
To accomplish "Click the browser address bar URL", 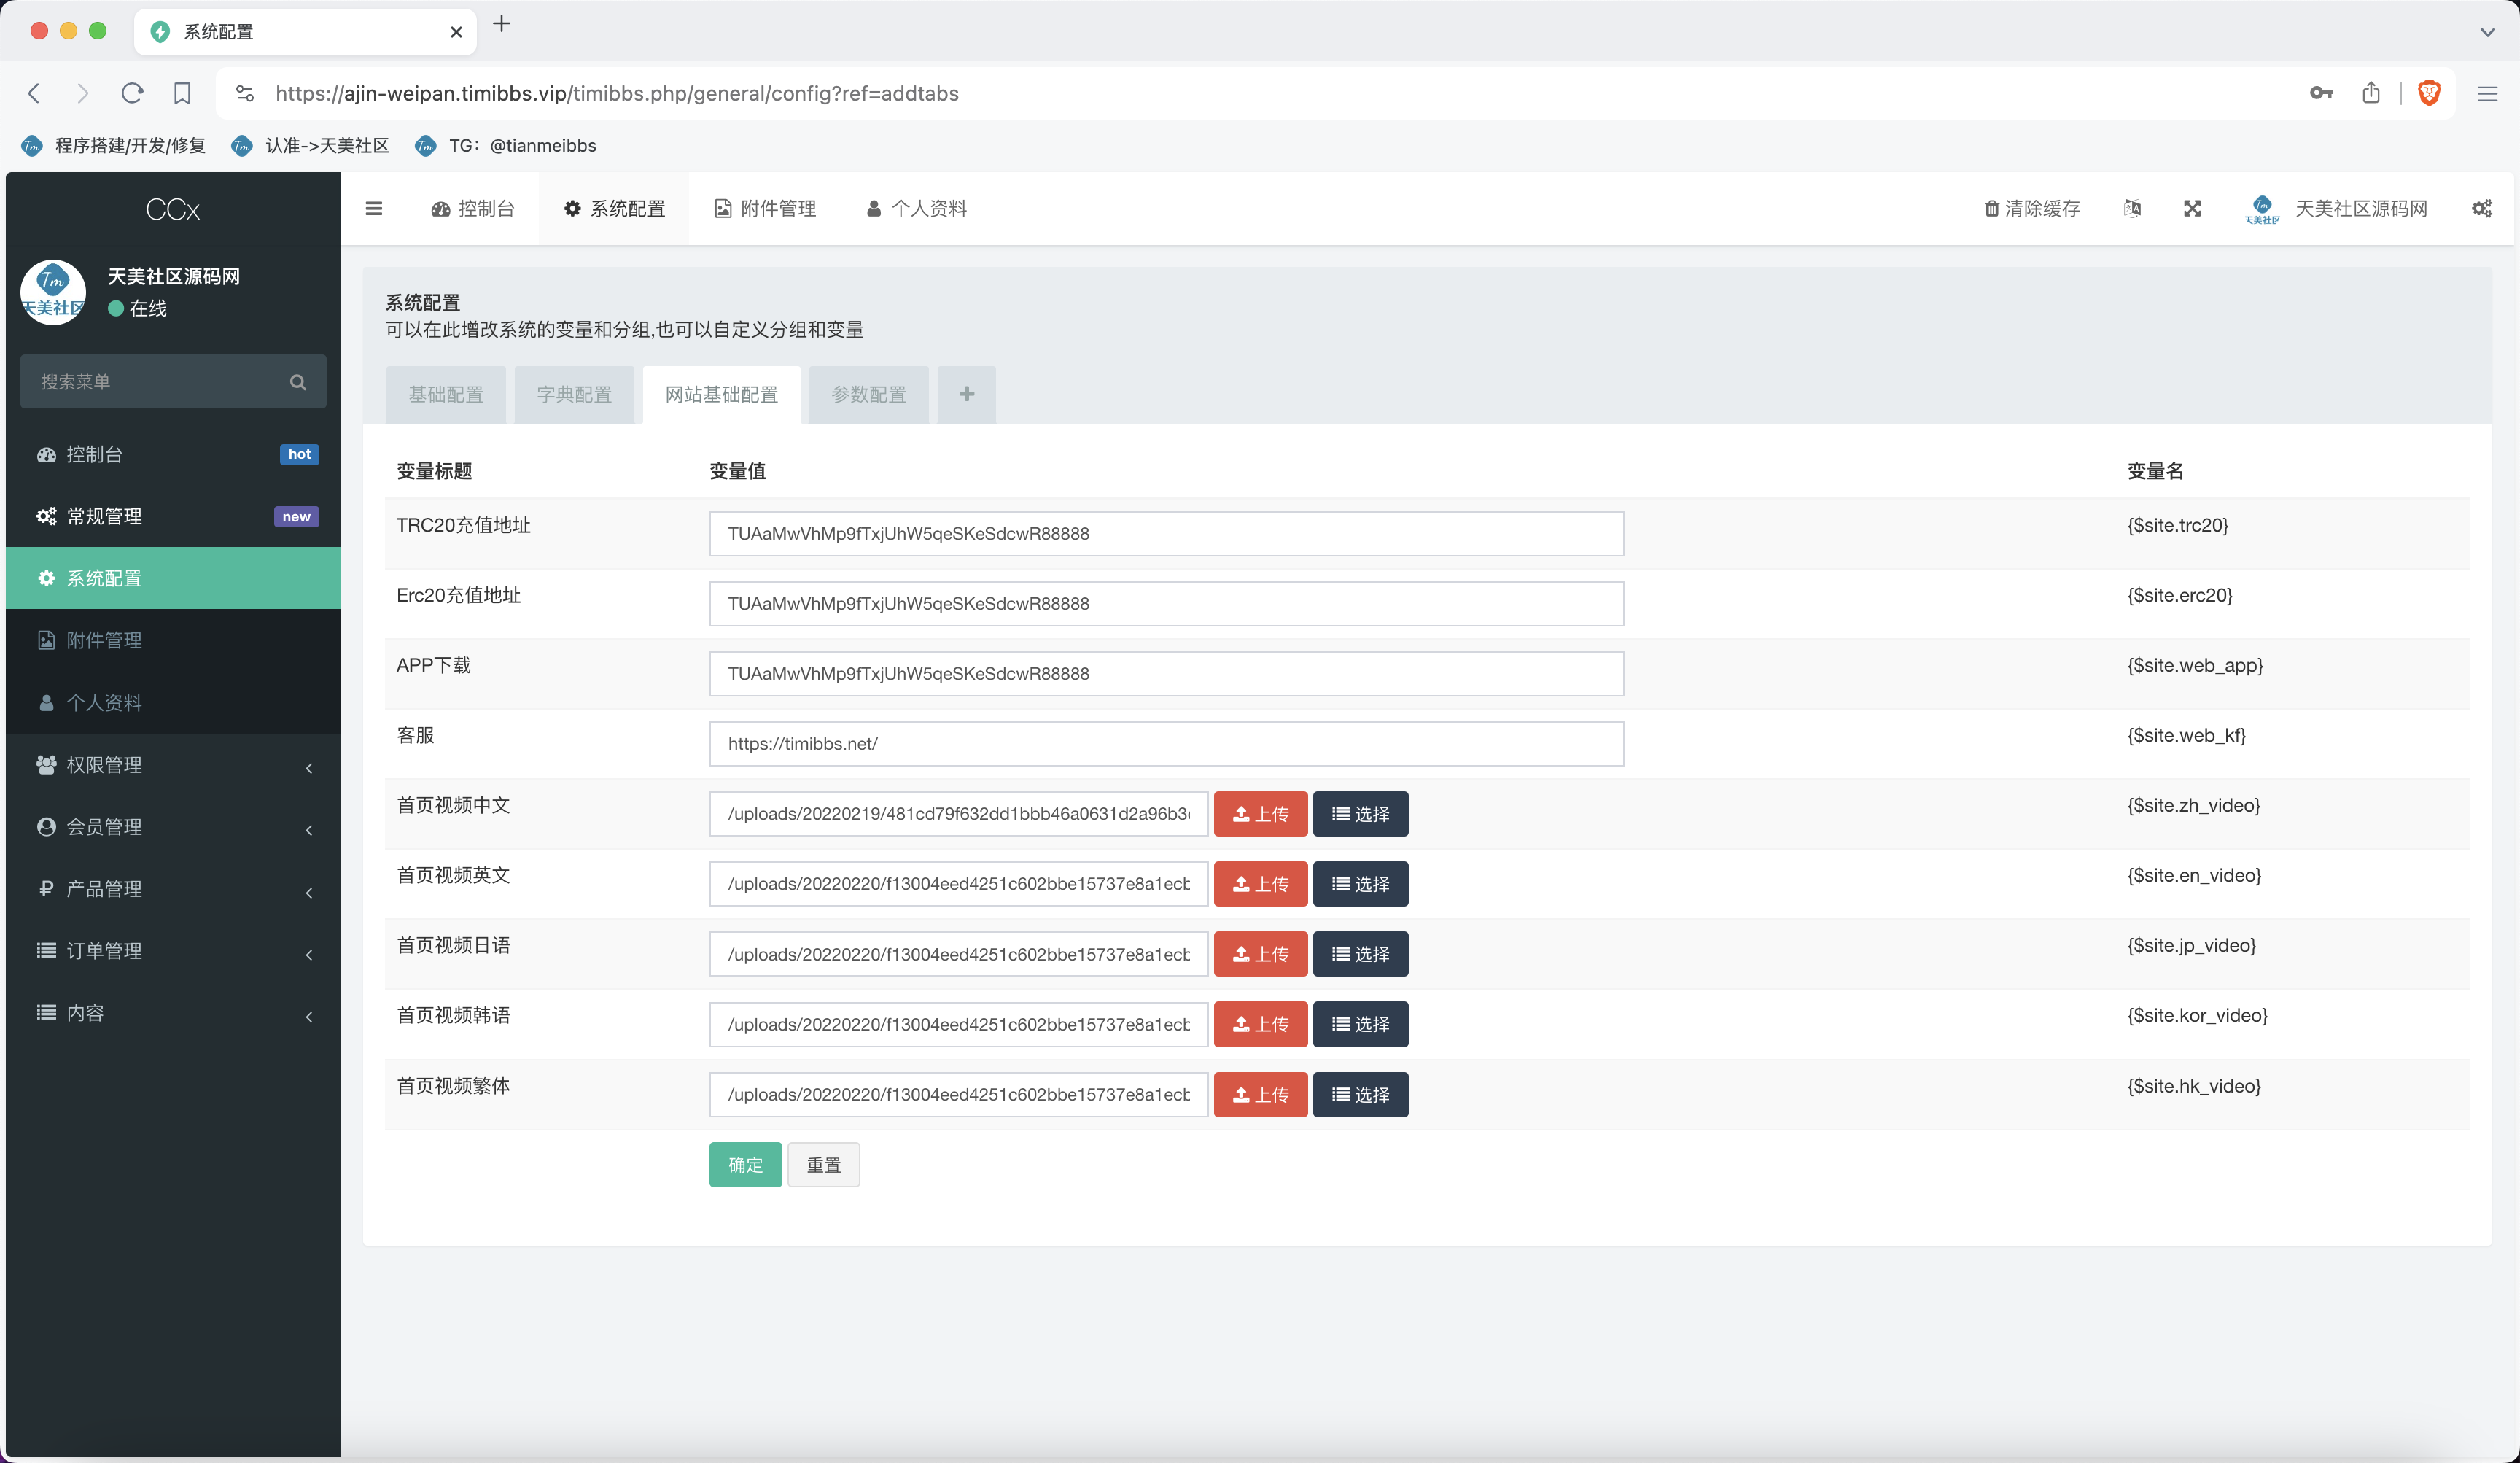I will point(617,93).
